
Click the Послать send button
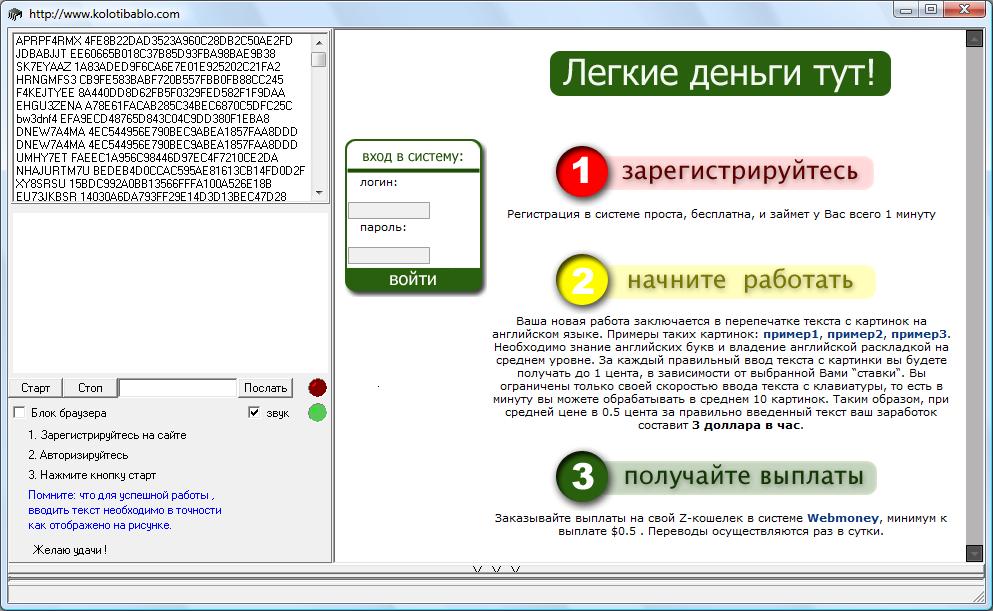(x=265, y=387)
